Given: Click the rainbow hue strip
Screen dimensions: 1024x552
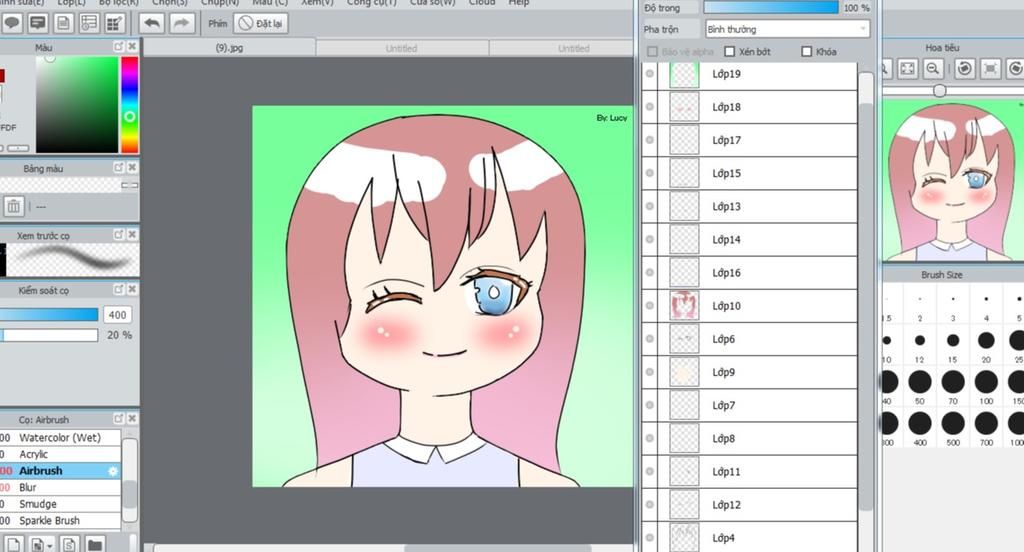Looking at the screenshot, I should click(x=129, y=105).
